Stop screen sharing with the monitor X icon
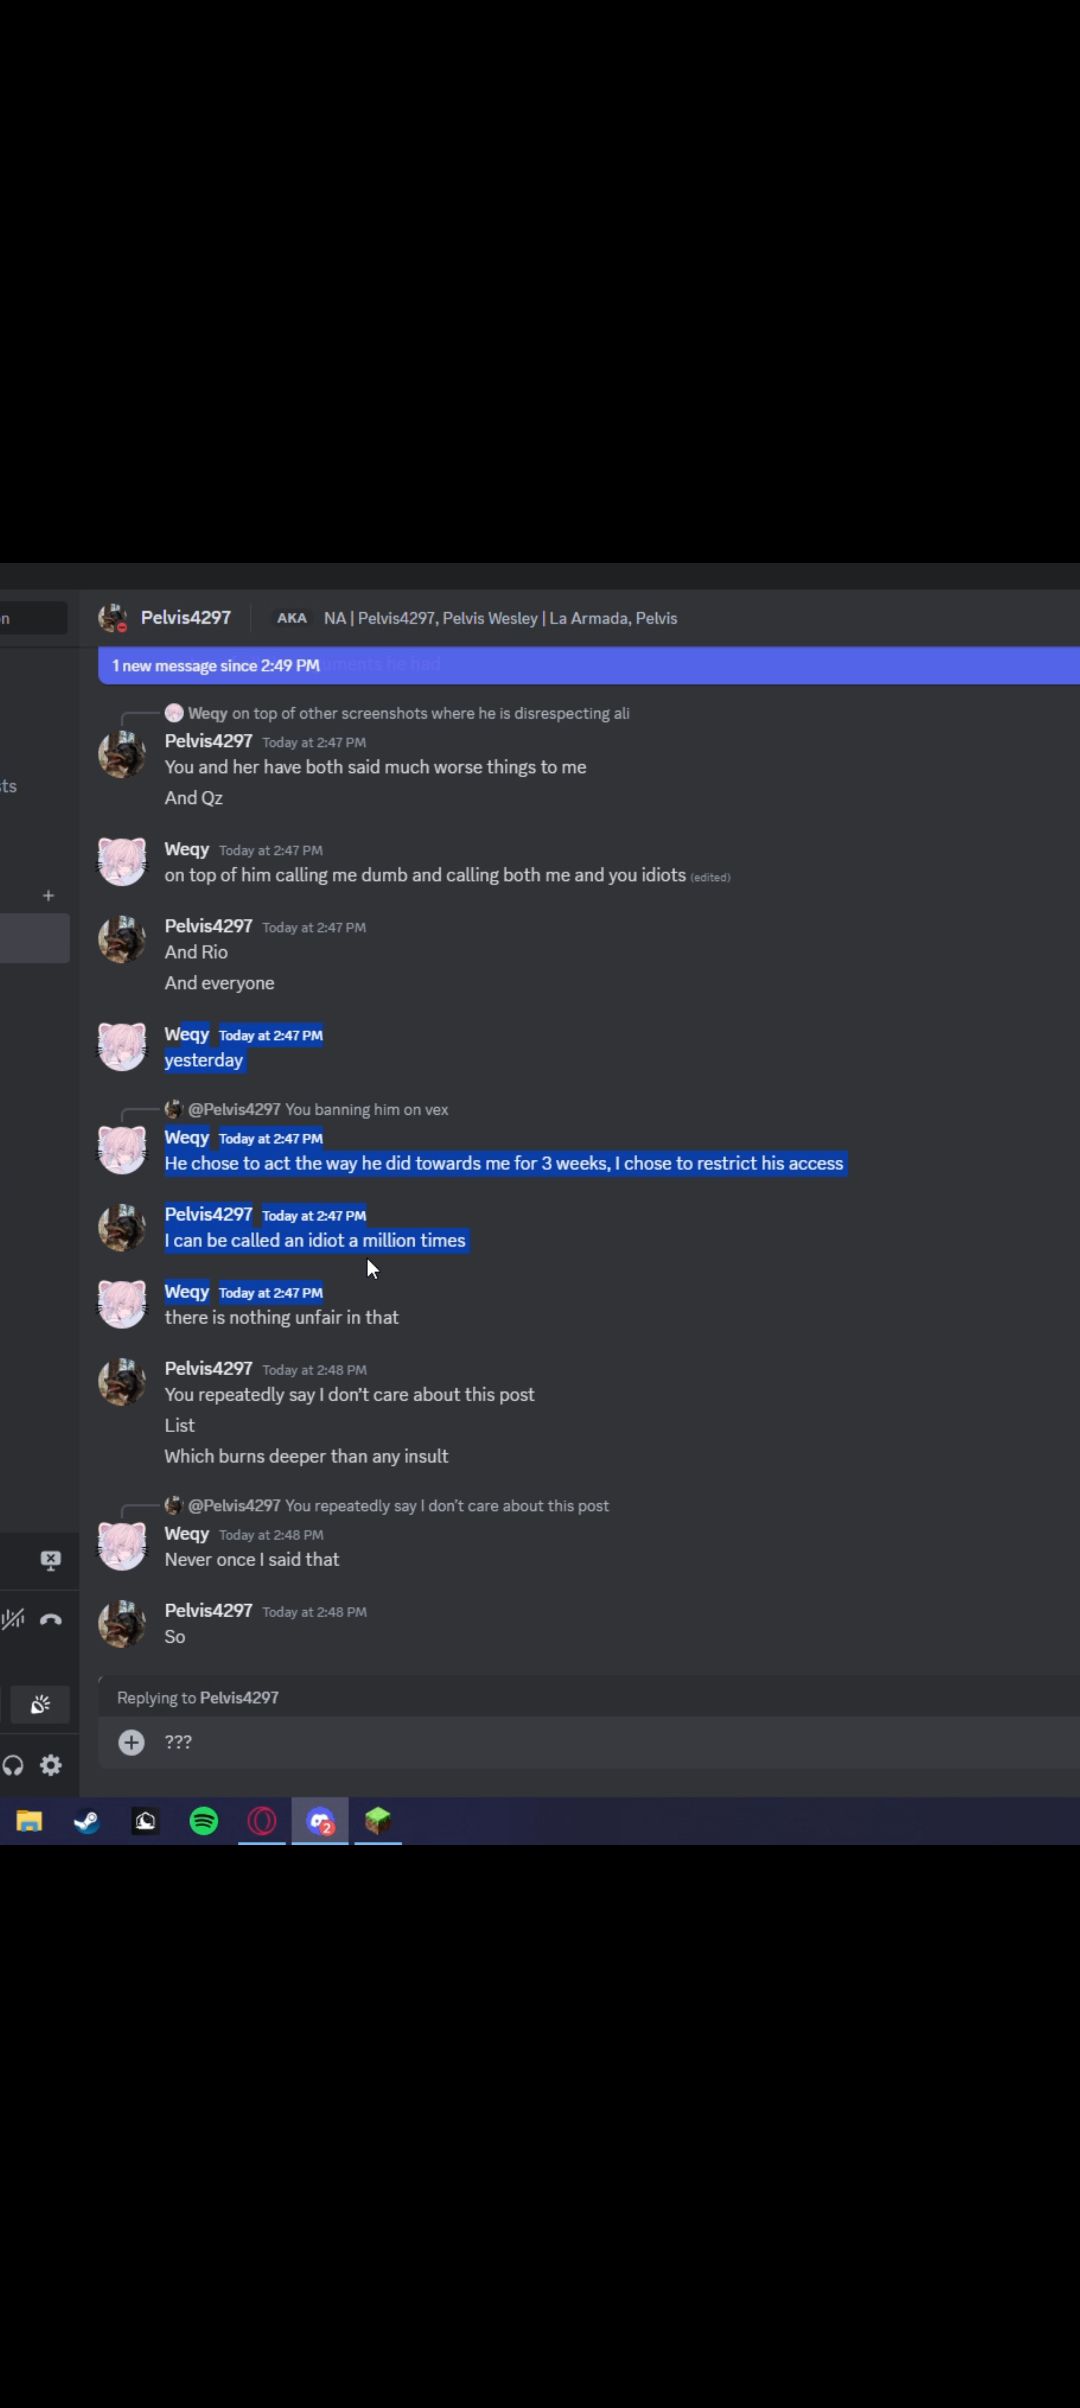The width and height of the screenshot is (1080, 2408). pos(51,1560)
